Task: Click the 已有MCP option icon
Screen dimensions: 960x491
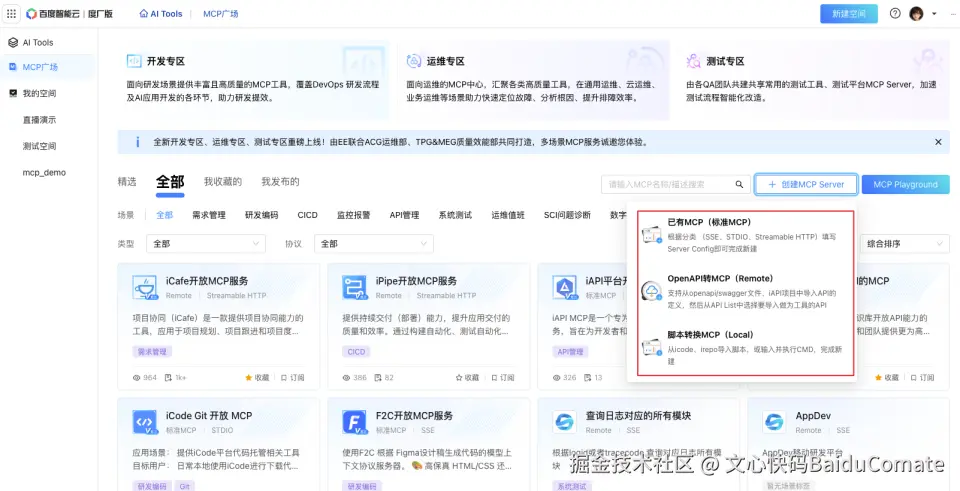Action: 651,235
